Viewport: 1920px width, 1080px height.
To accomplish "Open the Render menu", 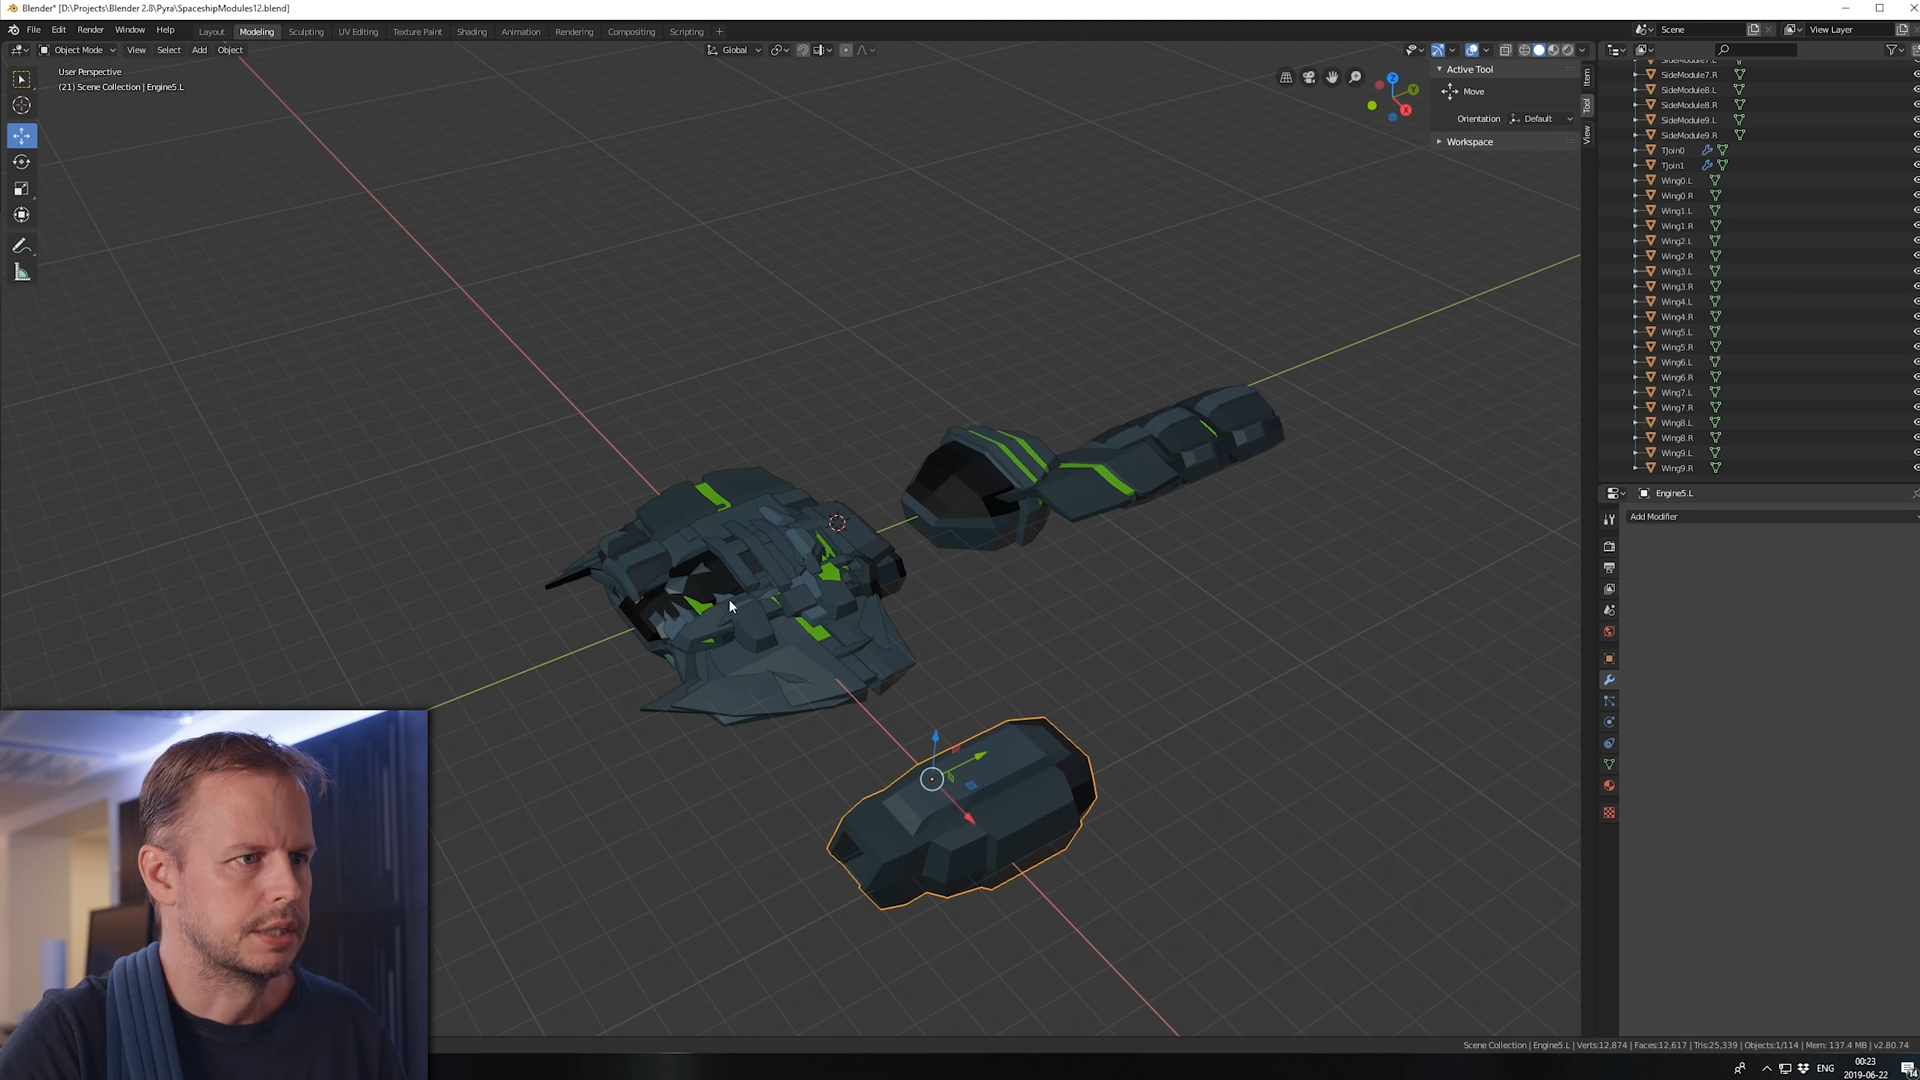I will 90,30.
